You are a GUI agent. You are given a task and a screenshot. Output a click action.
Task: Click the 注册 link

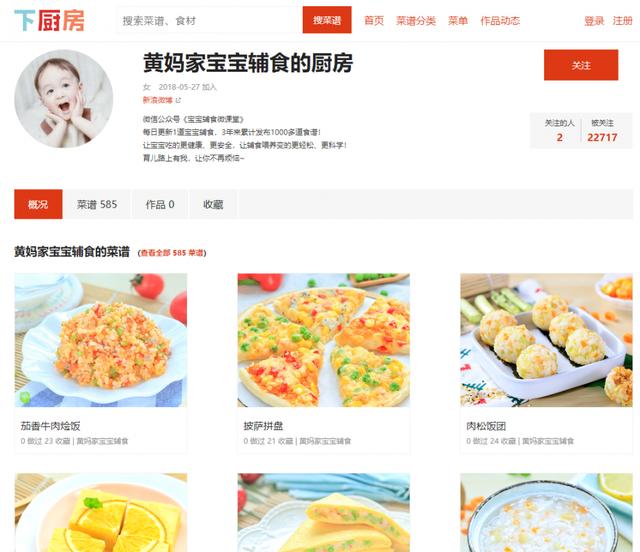pos(622,20)
